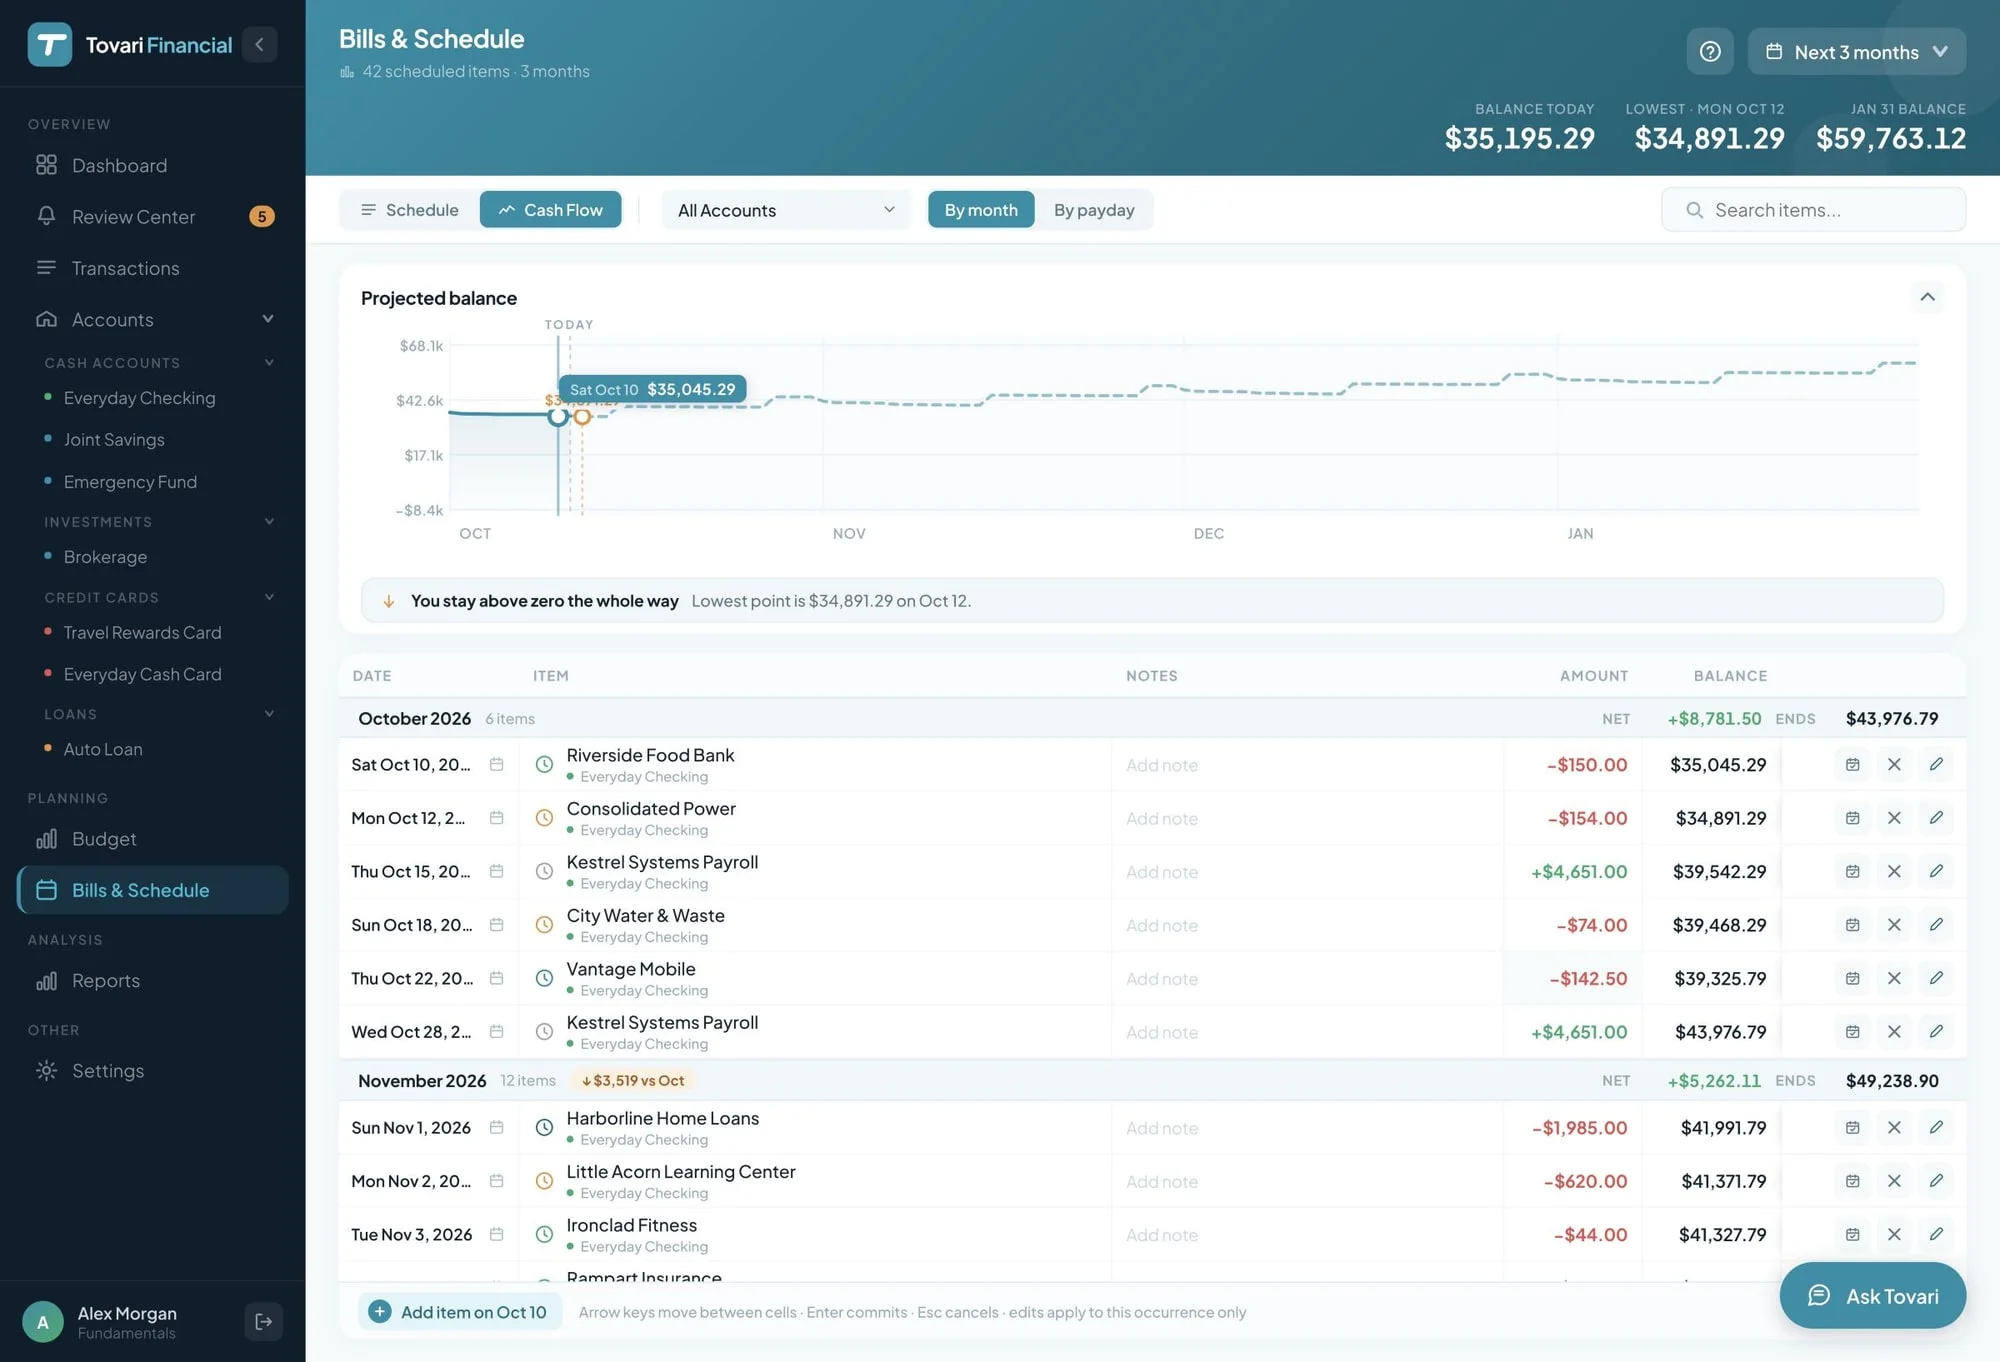Edit the Harborline Home Loans entry pencil
This screenshot has height=1362, width=2000.
coord(1936,1128)
